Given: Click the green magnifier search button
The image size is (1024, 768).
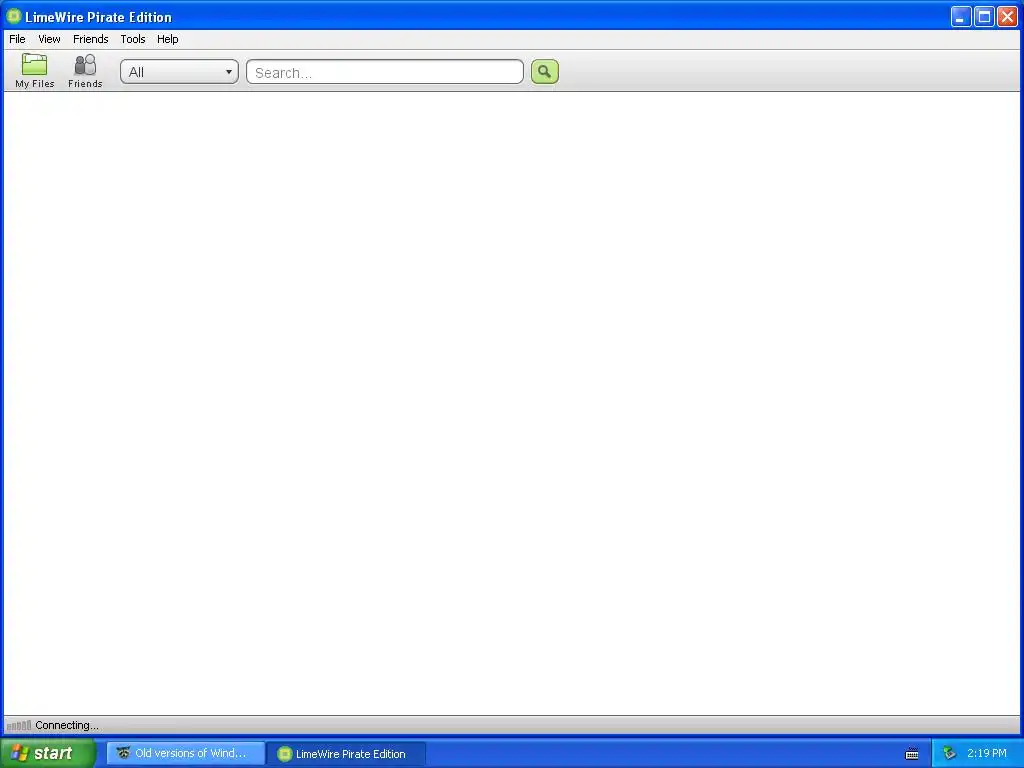Looking at the screenshot, I should point(545,72).
